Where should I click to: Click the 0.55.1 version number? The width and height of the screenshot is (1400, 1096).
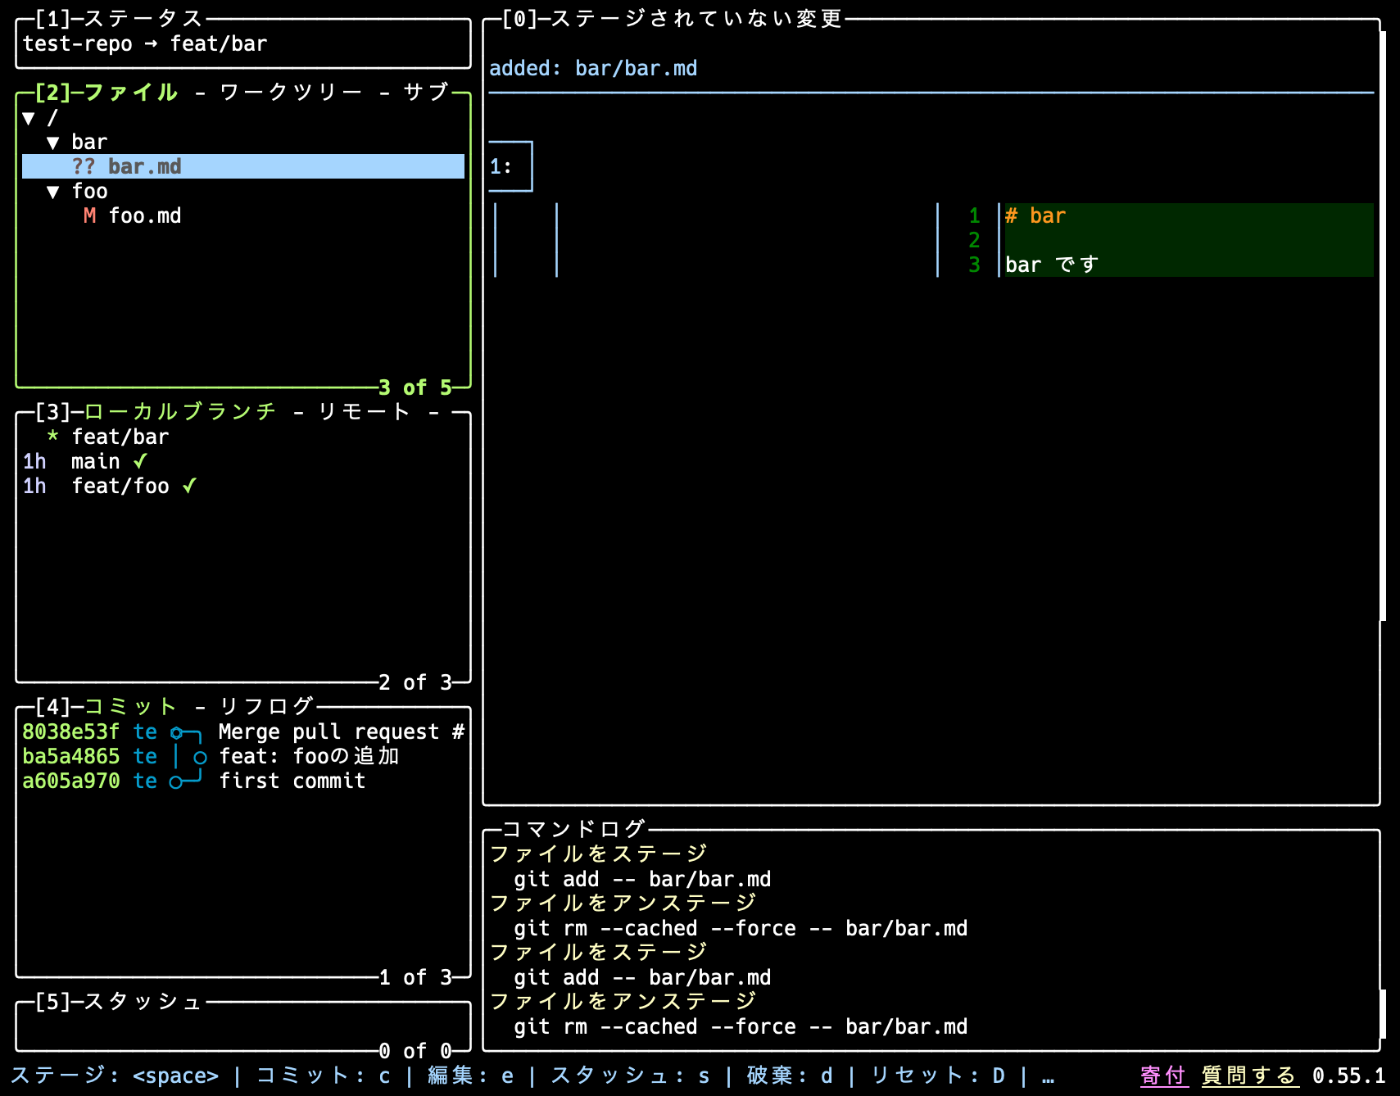(x=1349, y=1076)
